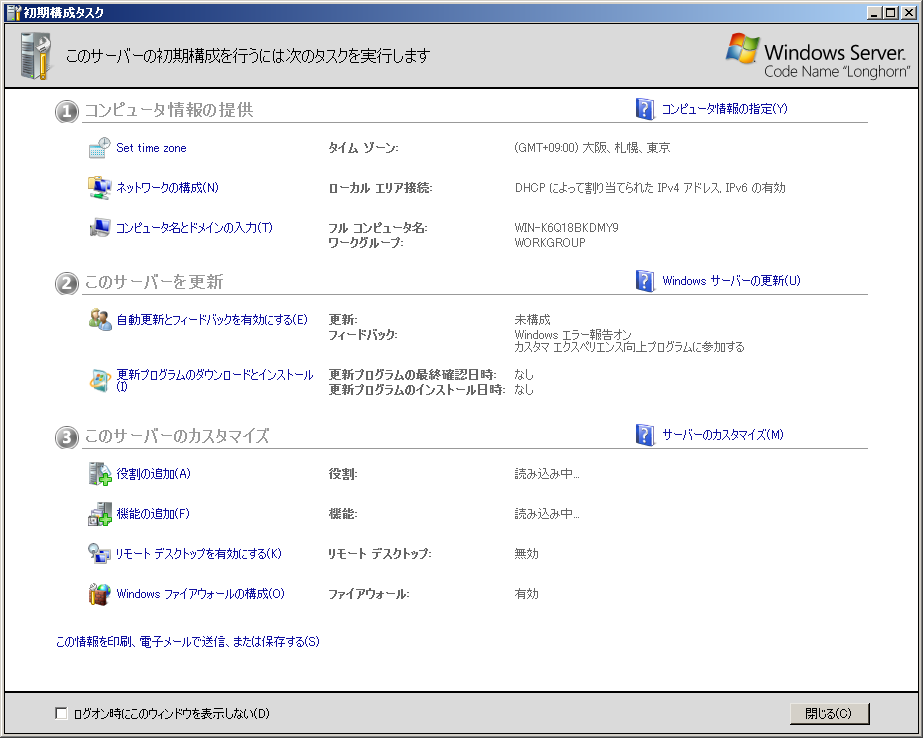Click the このサーバーを更新 section heading
The image size is (923, 738).
154,282
